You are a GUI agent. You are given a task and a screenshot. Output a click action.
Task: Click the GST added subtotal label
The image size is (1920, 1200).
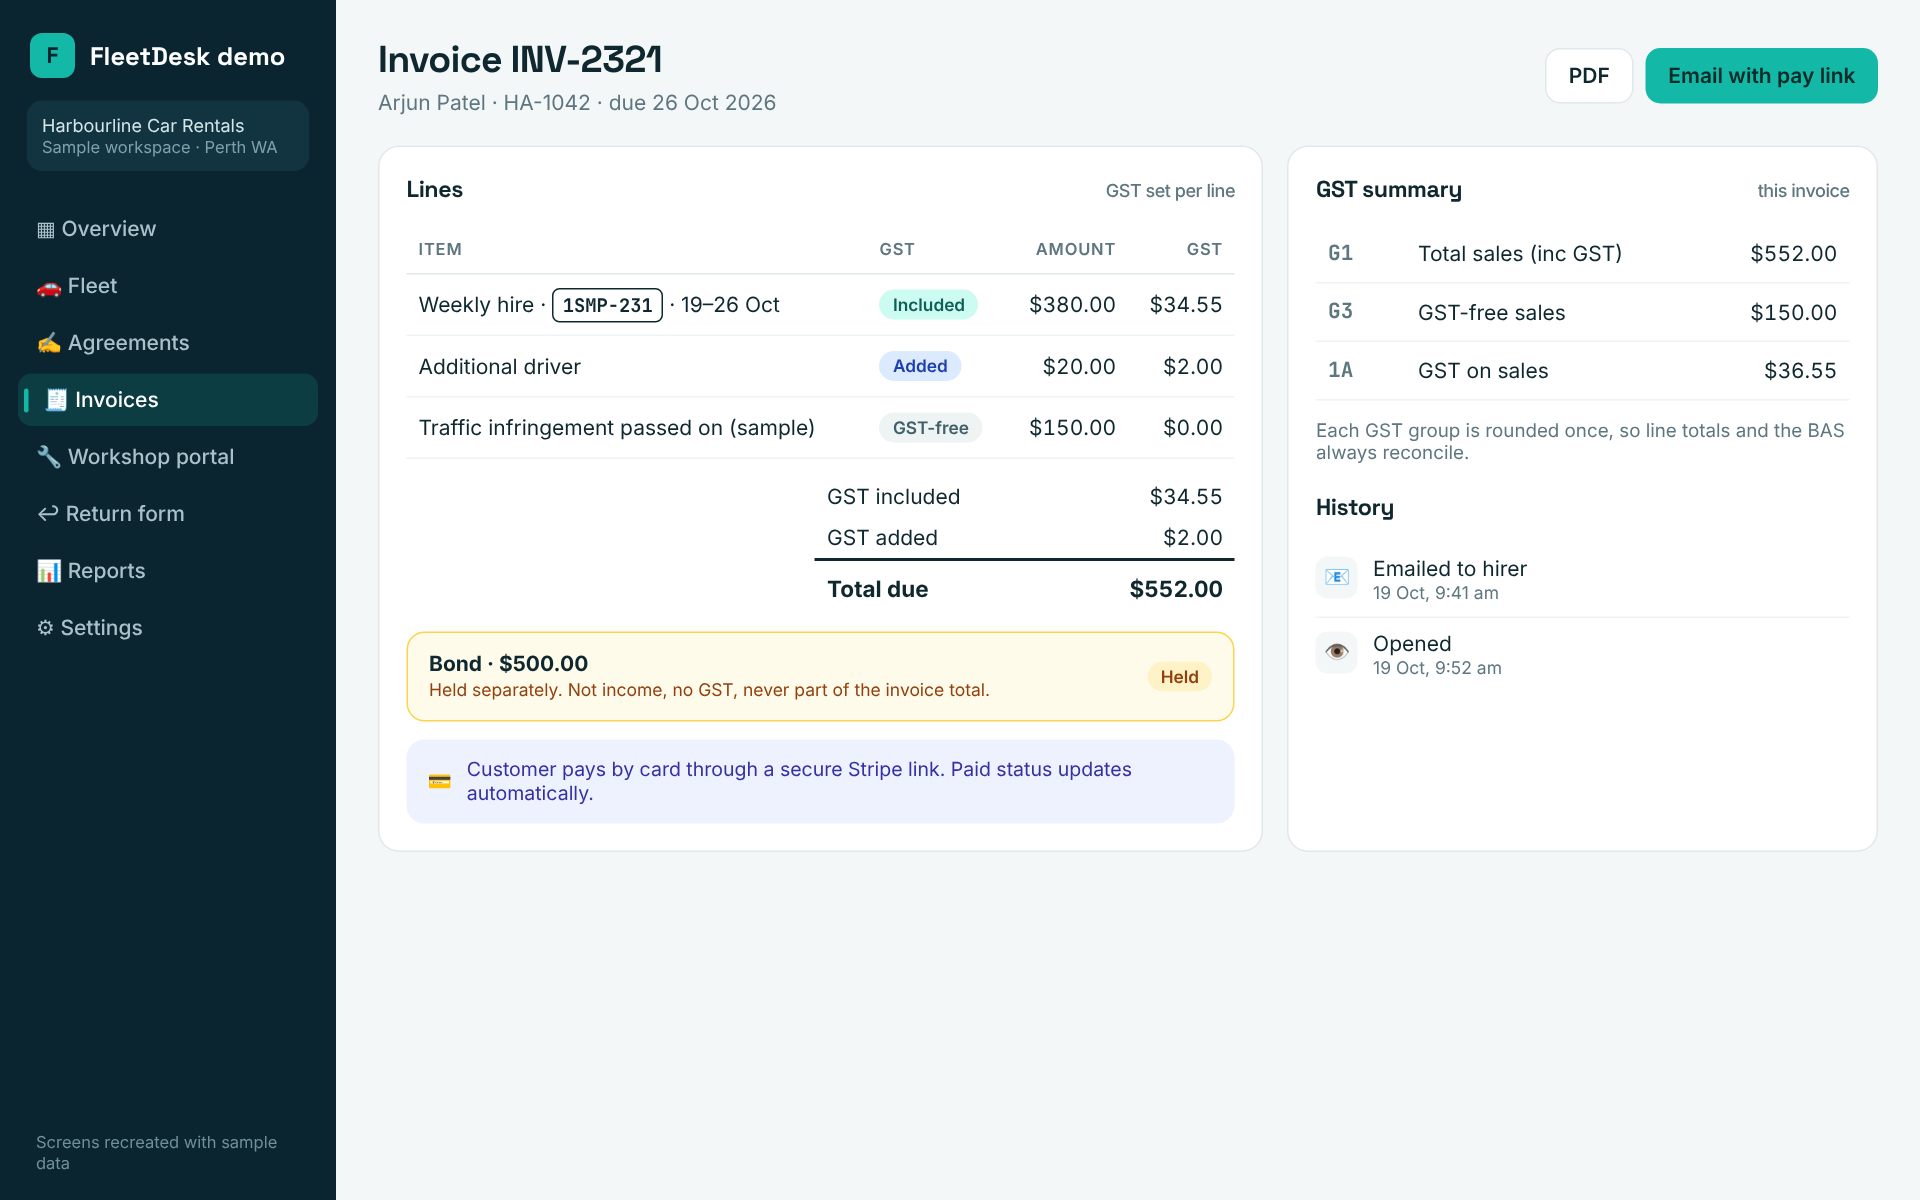pos(882,538)
